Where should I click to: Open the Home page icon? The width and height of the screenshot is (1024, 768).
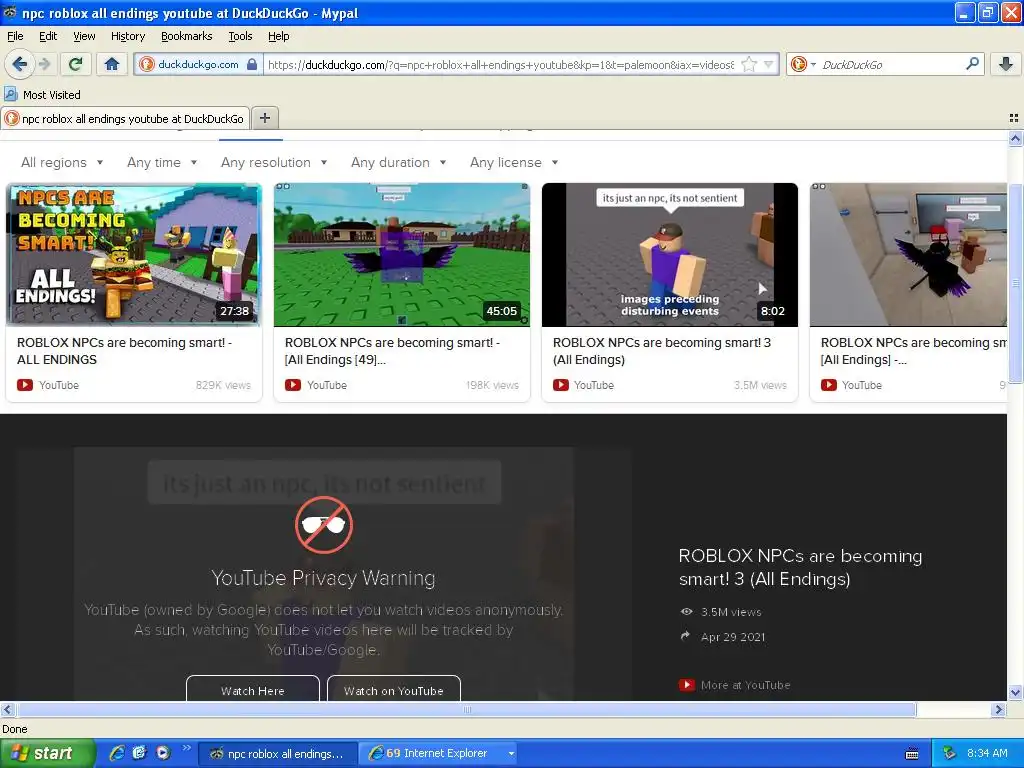[112, 64]
